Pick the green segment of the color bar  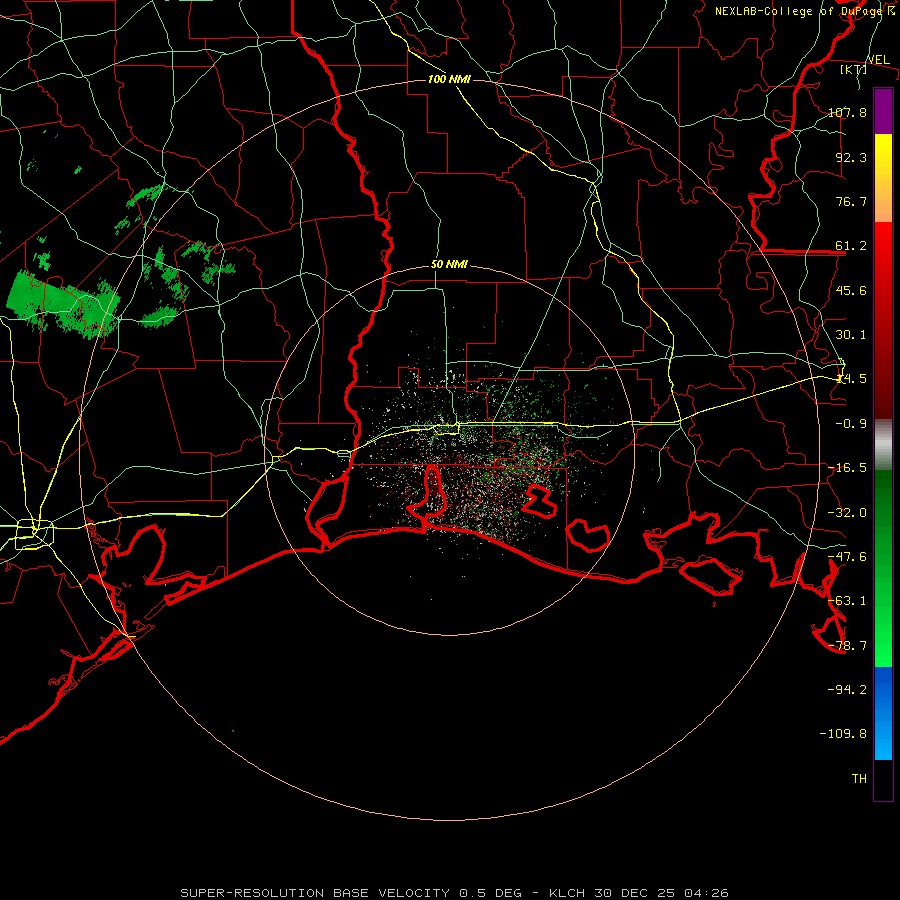pyautogui.click(x=883, y=568)
